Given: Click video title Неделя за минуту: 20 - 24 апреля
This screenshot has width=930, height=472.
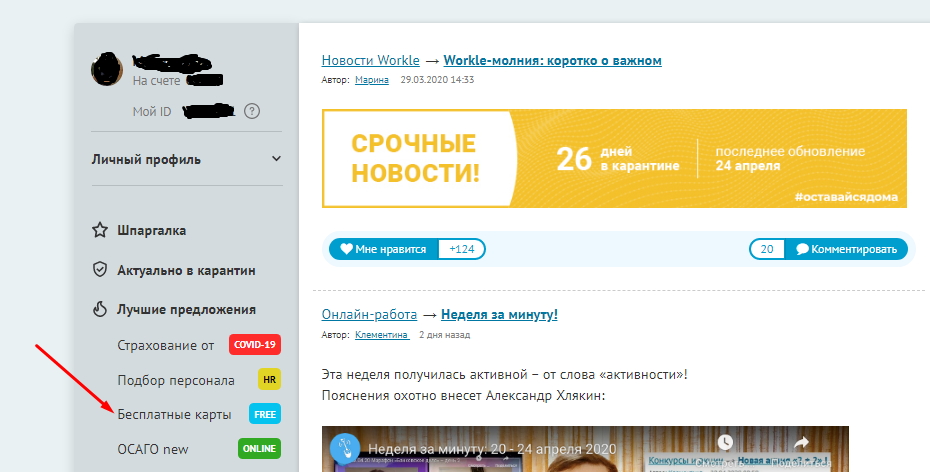Looking at the screenshot, I should tap(492, 449).
